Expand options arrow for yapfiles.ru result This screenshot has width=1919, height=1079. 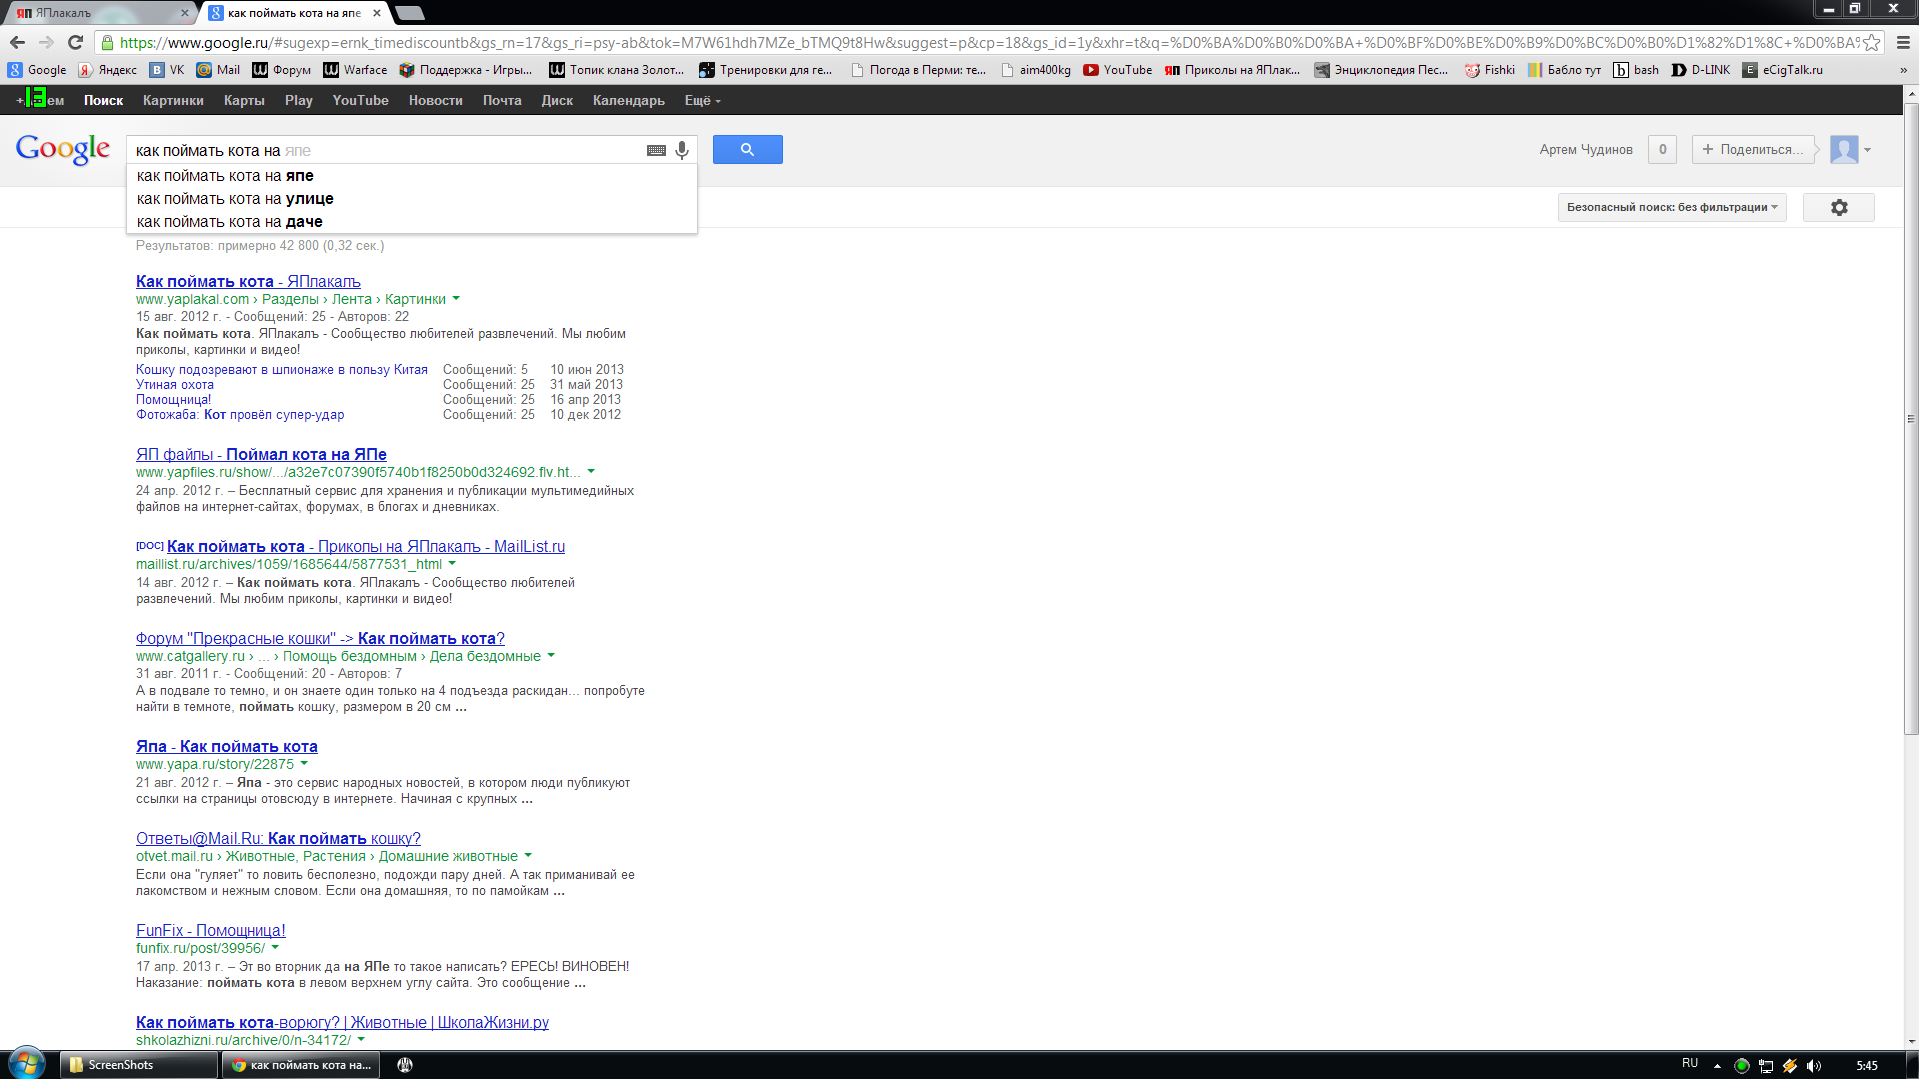pos(591,472)
